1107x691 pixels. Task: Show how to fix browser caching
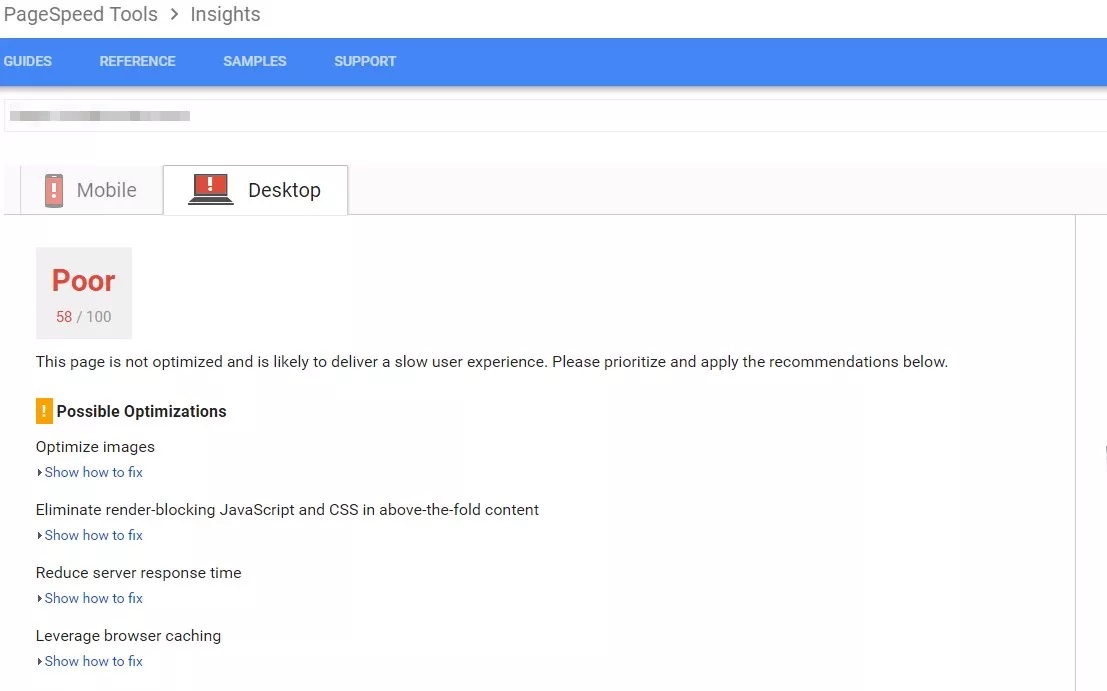click(93, 661)
